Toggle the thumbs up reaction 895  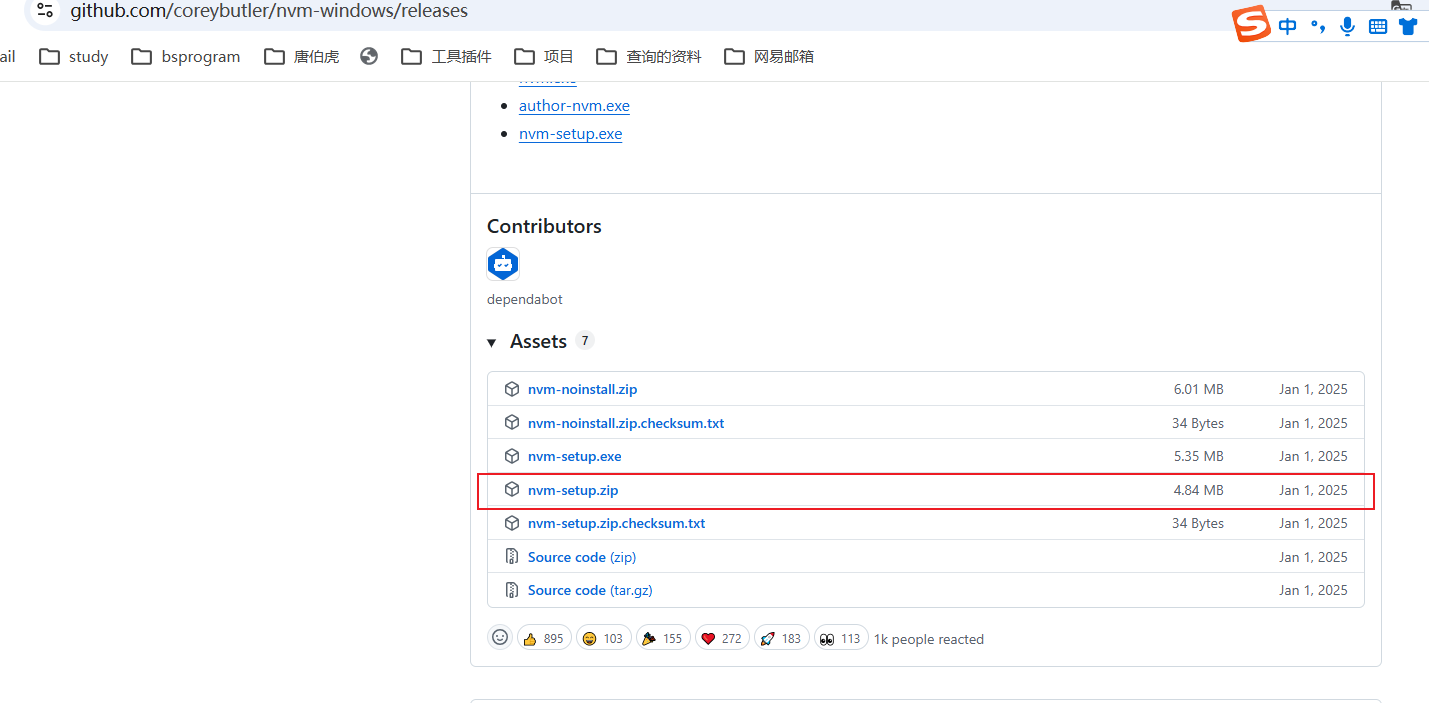(x=544, y=638)
